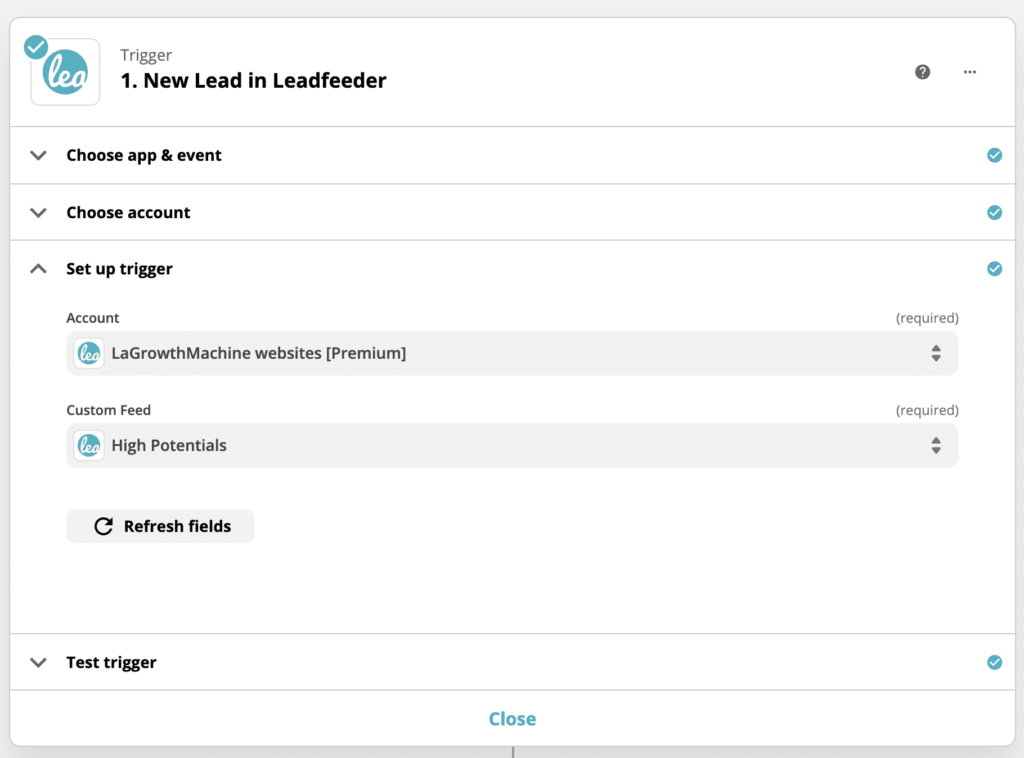Click checkmark badge on the trigger logo
1024x758 pixels.
tap(36, 46)
